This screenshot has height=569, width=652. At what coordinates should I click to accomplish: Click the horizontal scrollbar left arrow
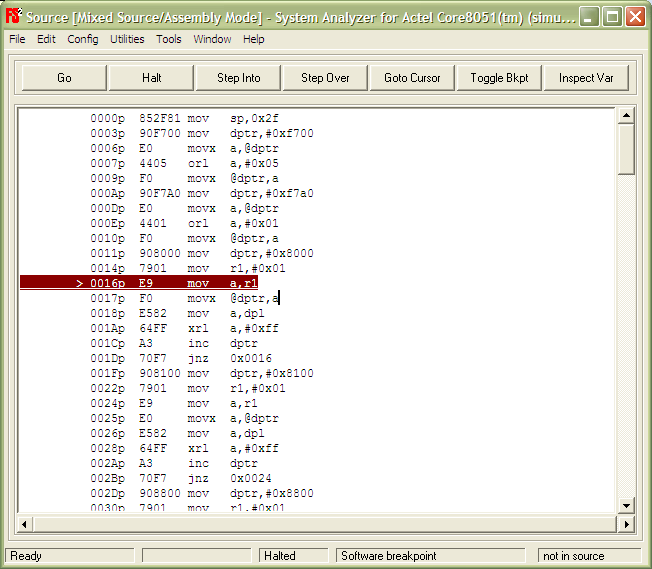24,524
